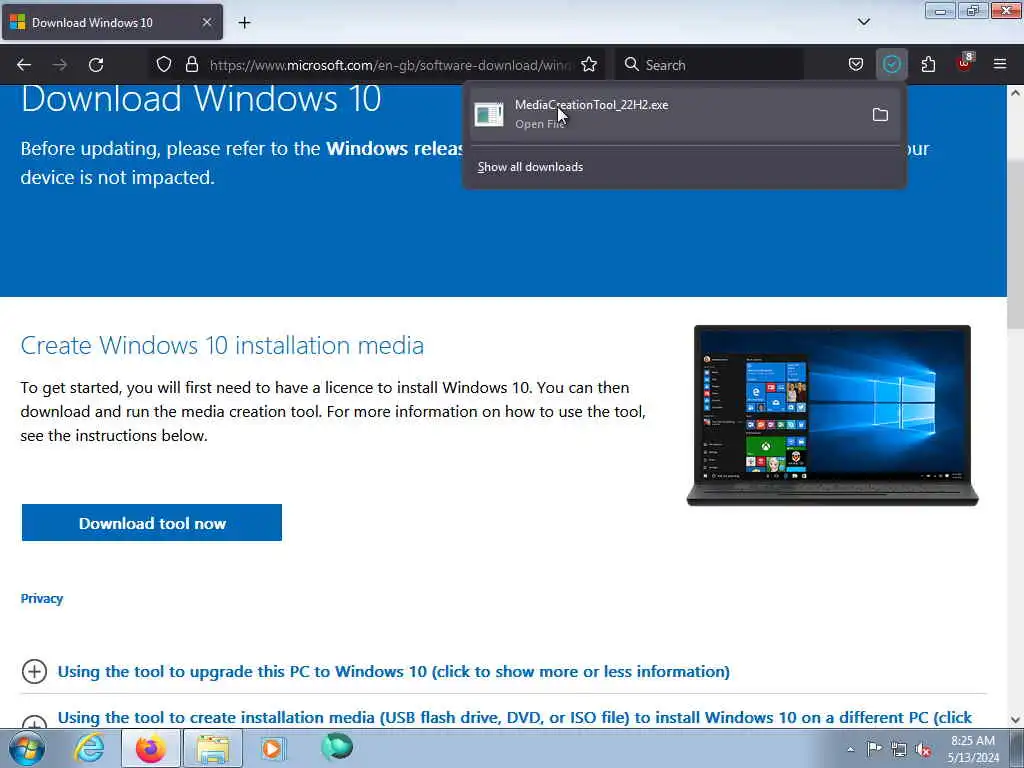The height and width of the screenshot is (768, 1024).
Task: Launch Internet Explorer from taskbar
Action: (x=88, y=748)
